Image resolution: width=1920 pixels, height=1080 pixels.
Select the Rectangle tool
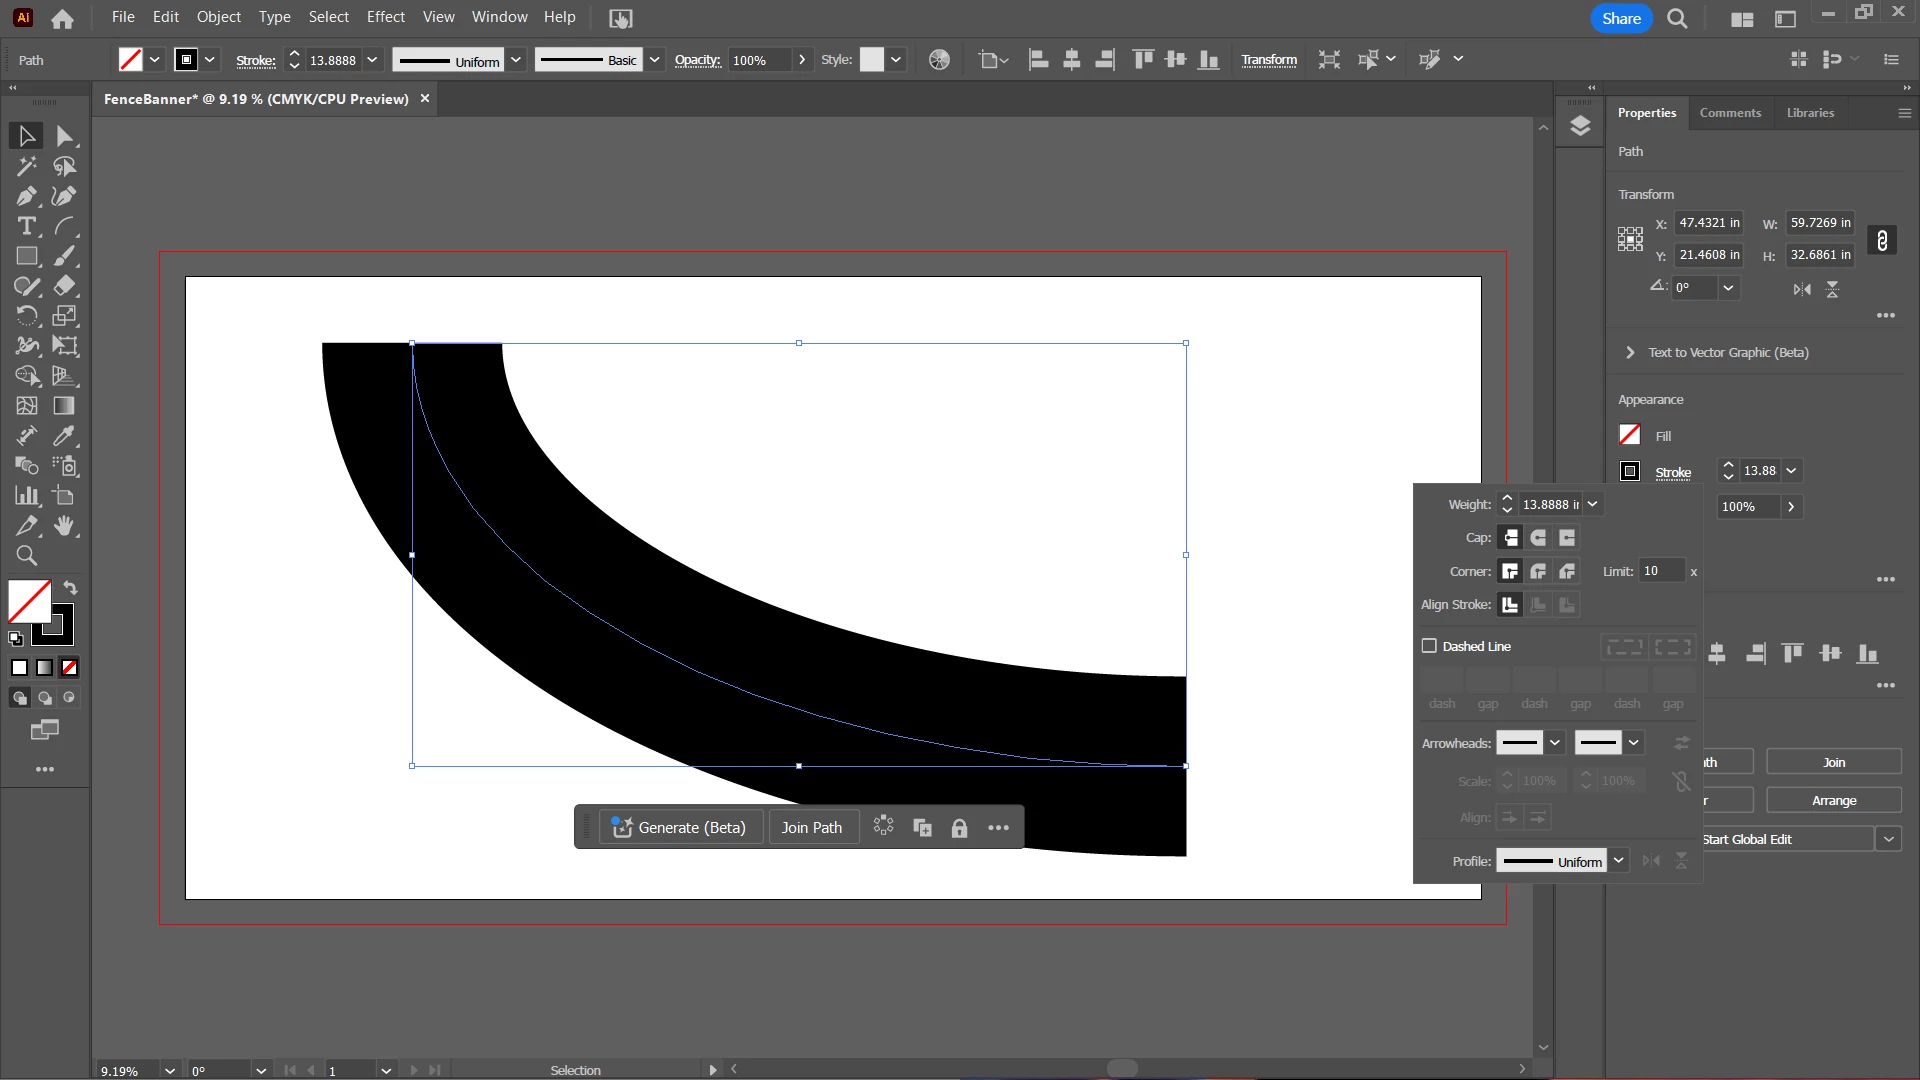26,256
